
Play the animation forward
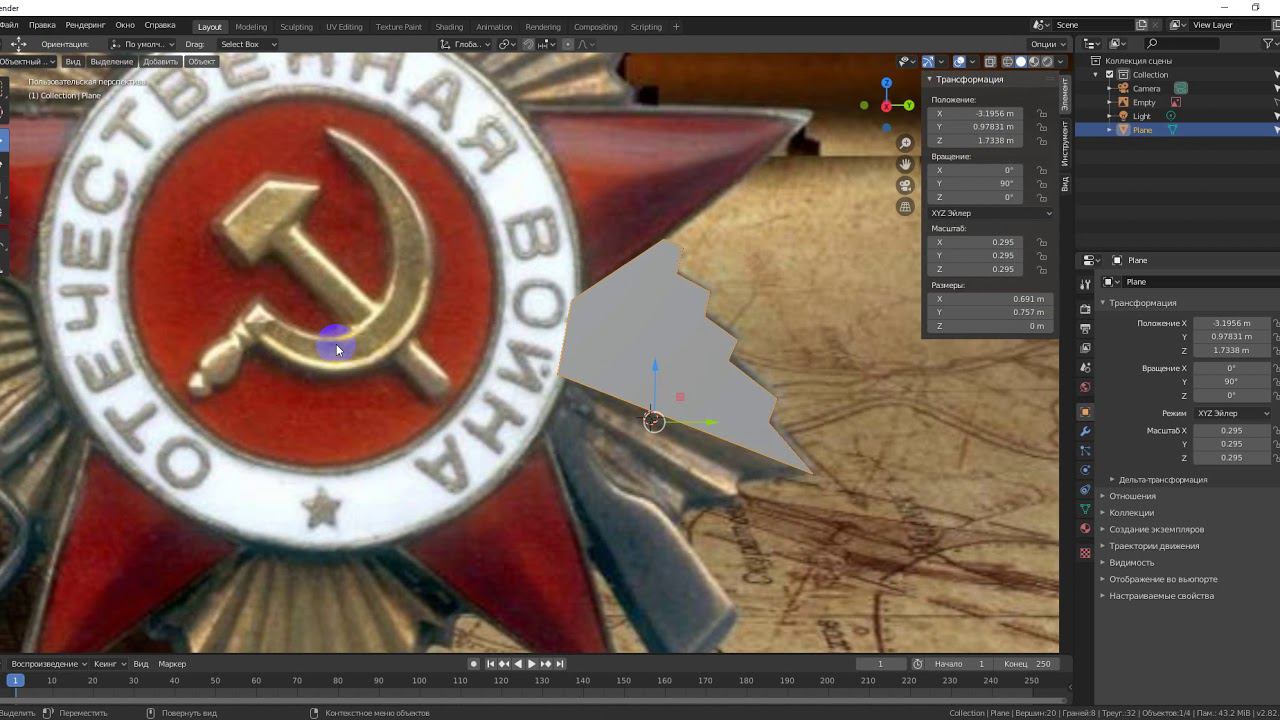click(532, 664)
